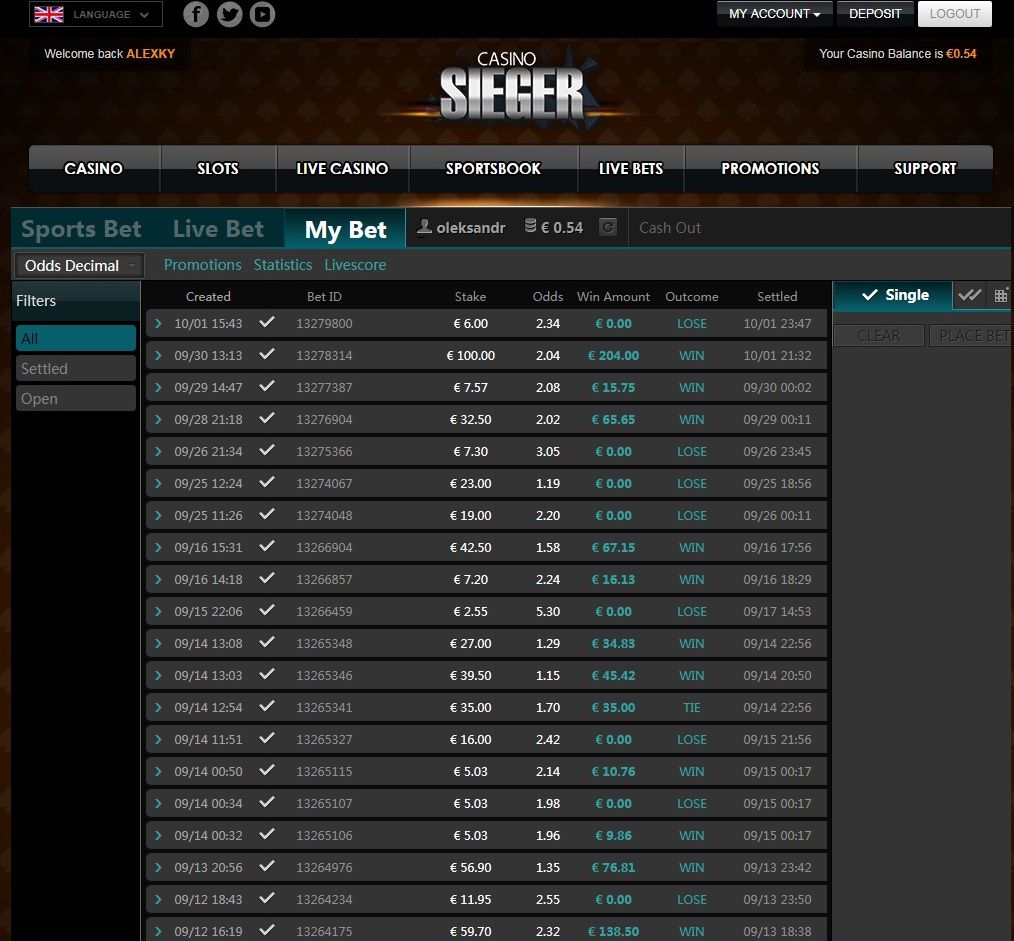Click checkmark icon on bet 13276904
This screenshot has height=941, width=1014.
pos(267,418)
